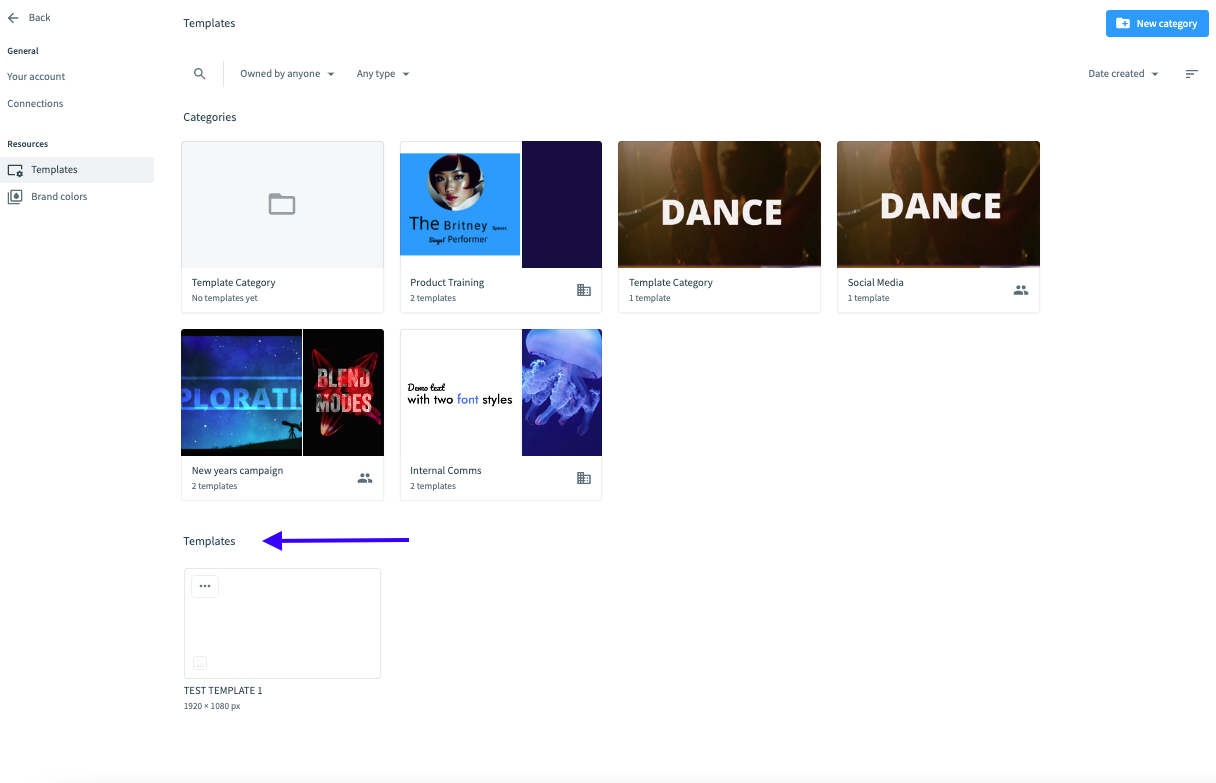Click the New category button
1216x783 pixels.
point(1157,23)
